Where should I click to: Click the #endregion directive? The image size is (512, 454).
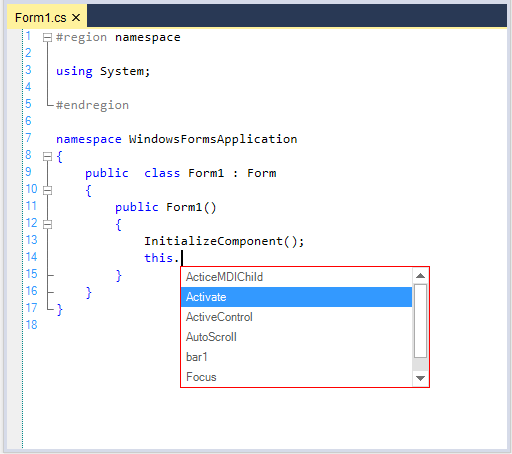click(92, 105)
